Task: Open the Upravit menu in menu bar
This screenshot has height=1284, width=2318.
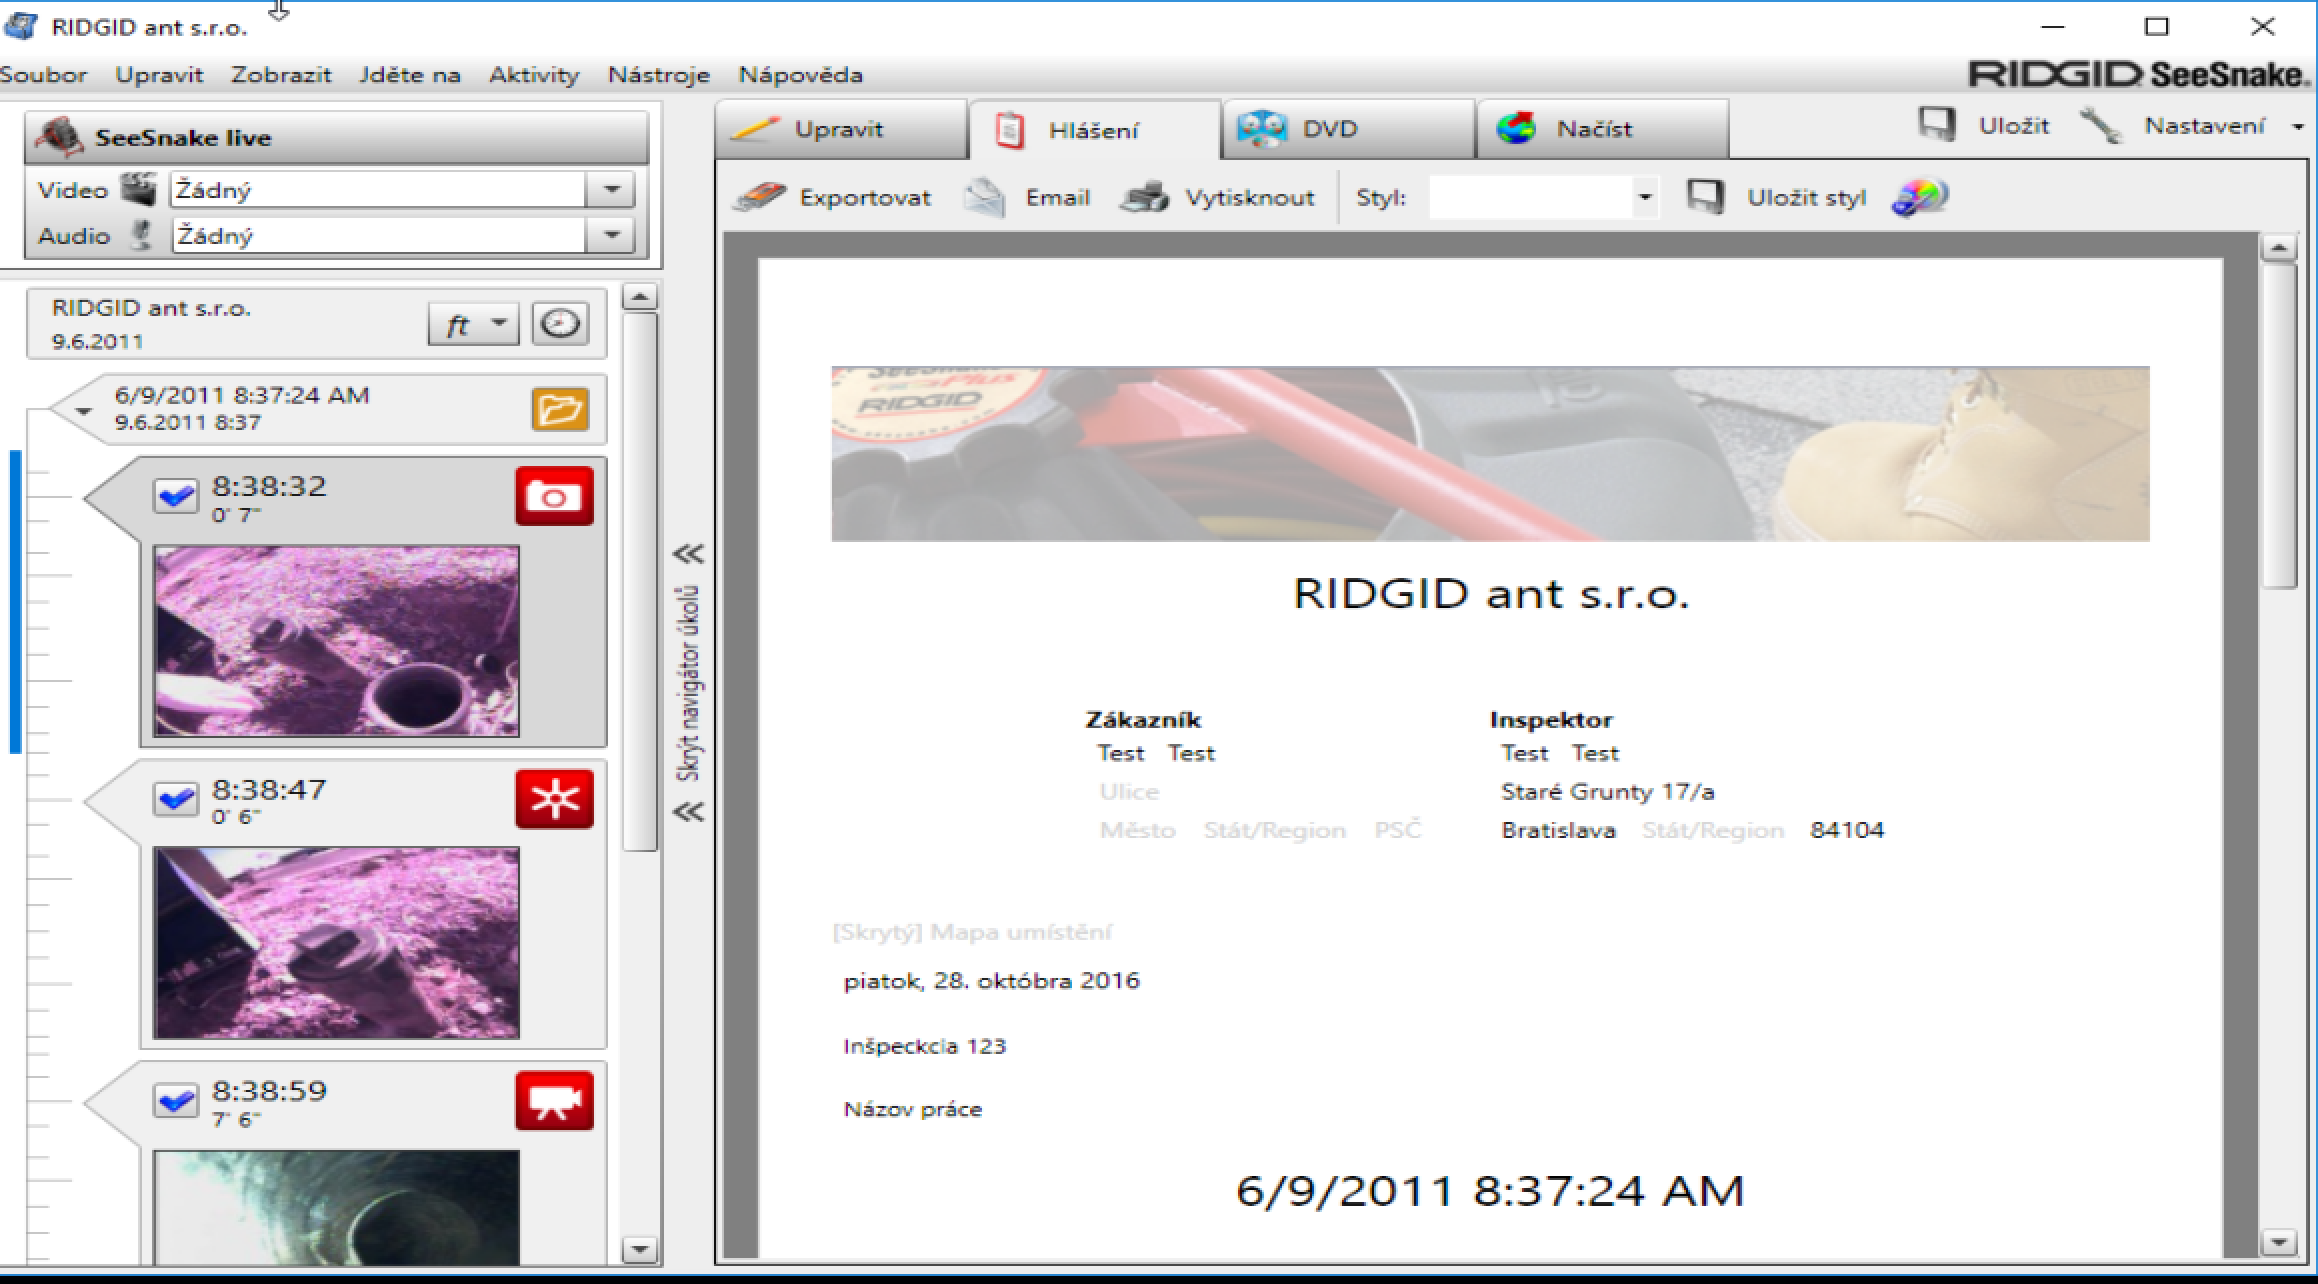Action: [x=159, y=75]
